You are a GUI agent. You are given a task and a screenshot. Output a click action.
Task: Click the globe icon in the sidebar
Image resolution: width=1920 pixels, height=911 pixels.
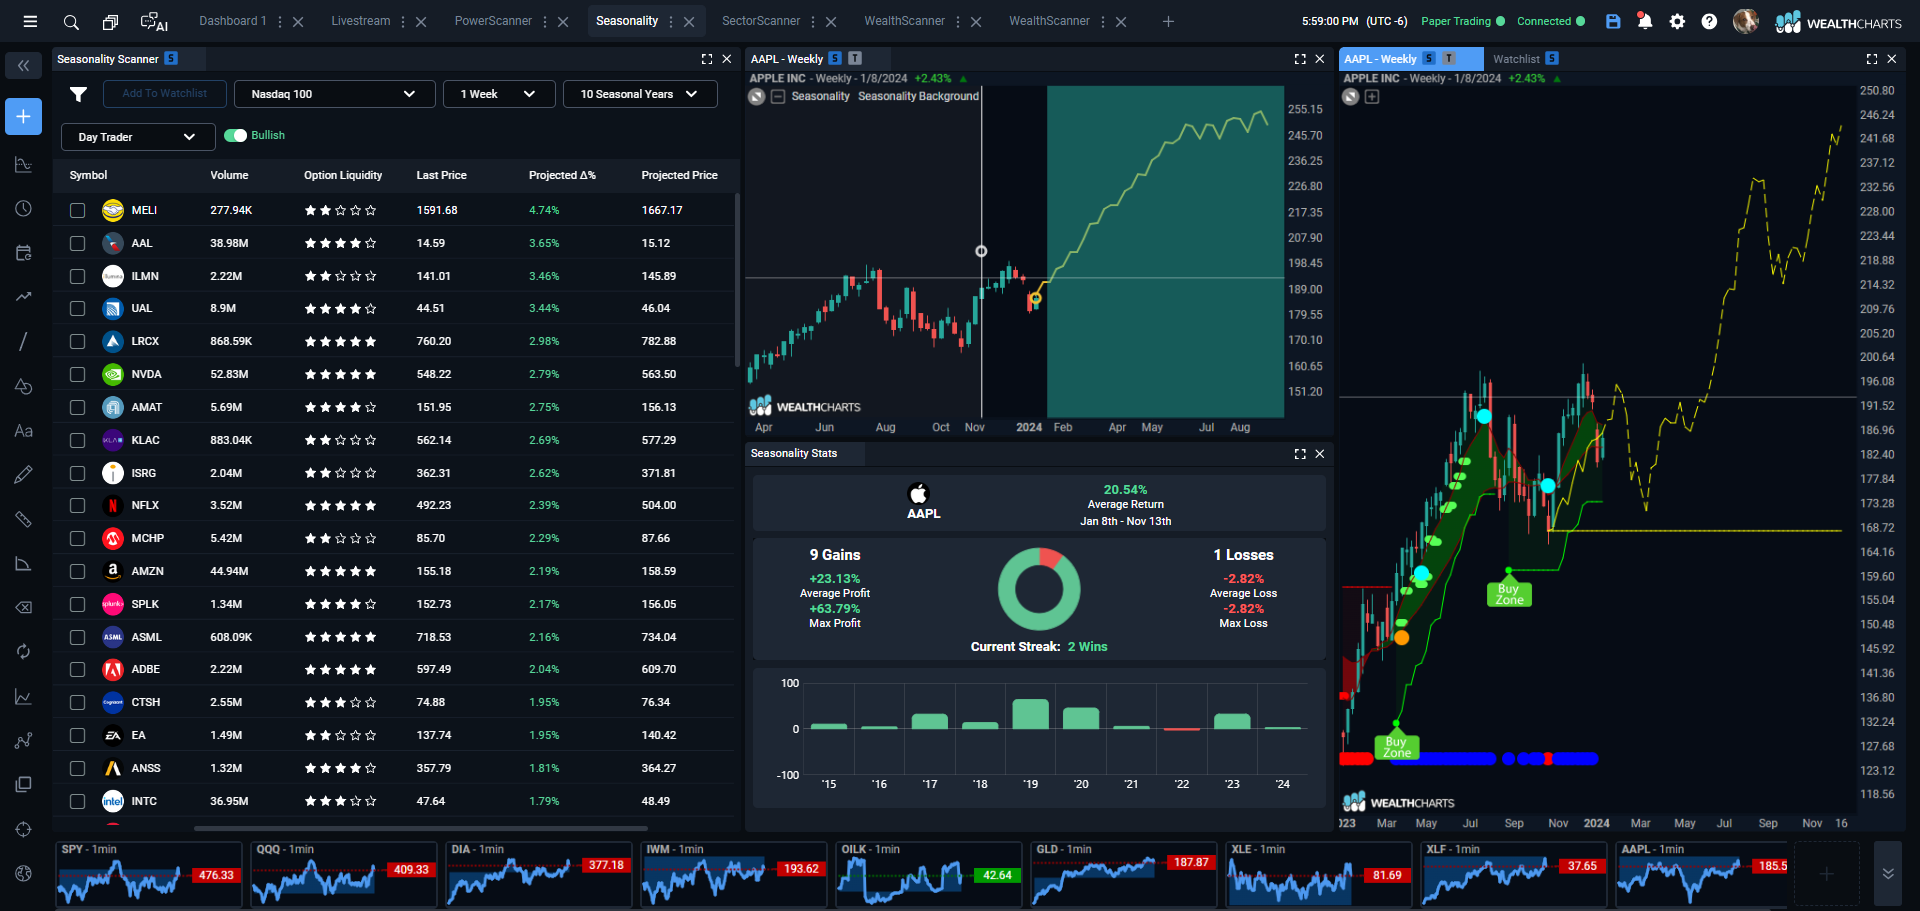point(23,873)
